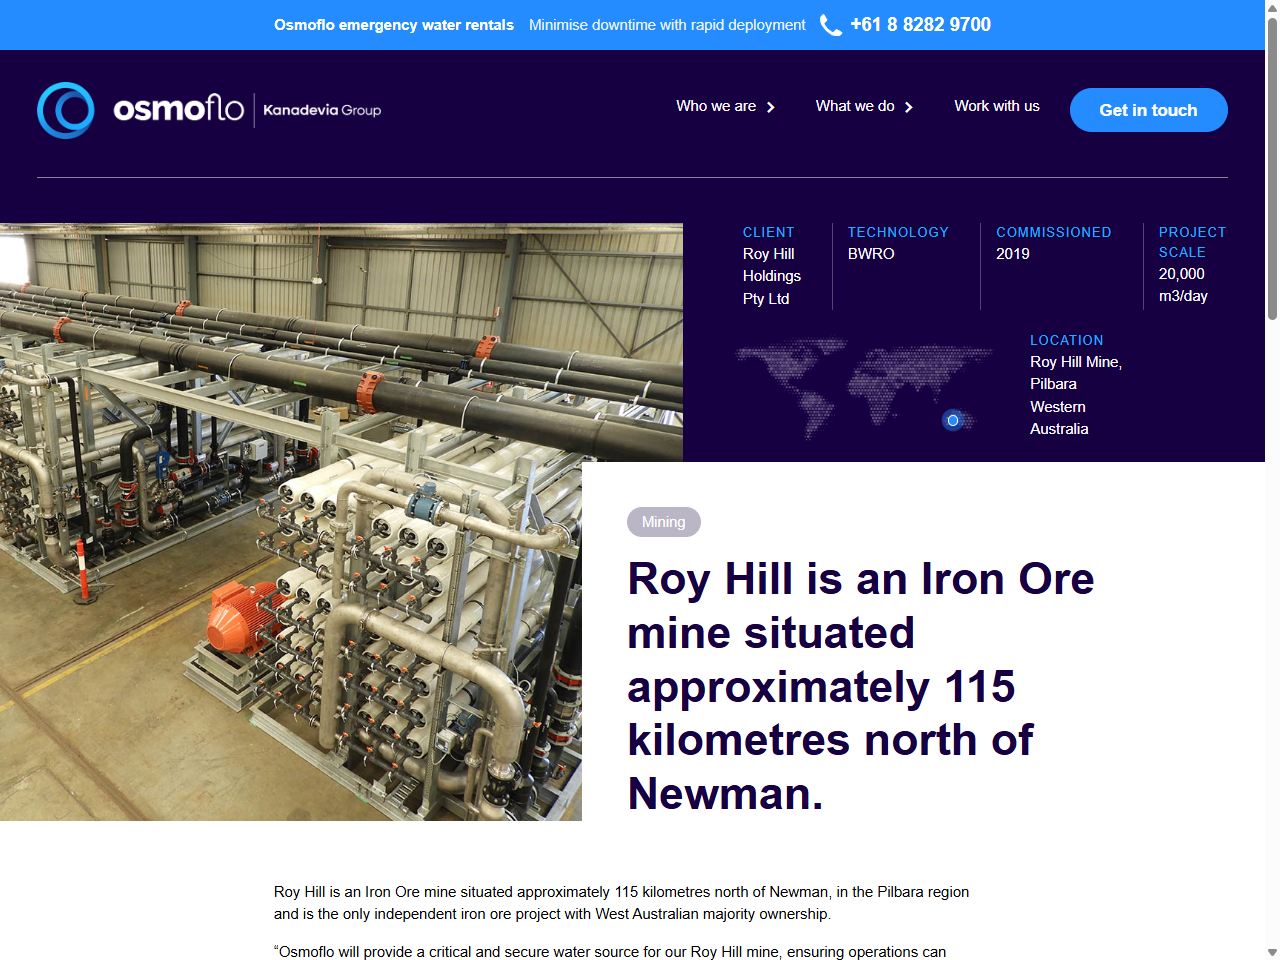Screen dimensions: 1280x960
Task: Open the Who we are menu
Action: 716,106
